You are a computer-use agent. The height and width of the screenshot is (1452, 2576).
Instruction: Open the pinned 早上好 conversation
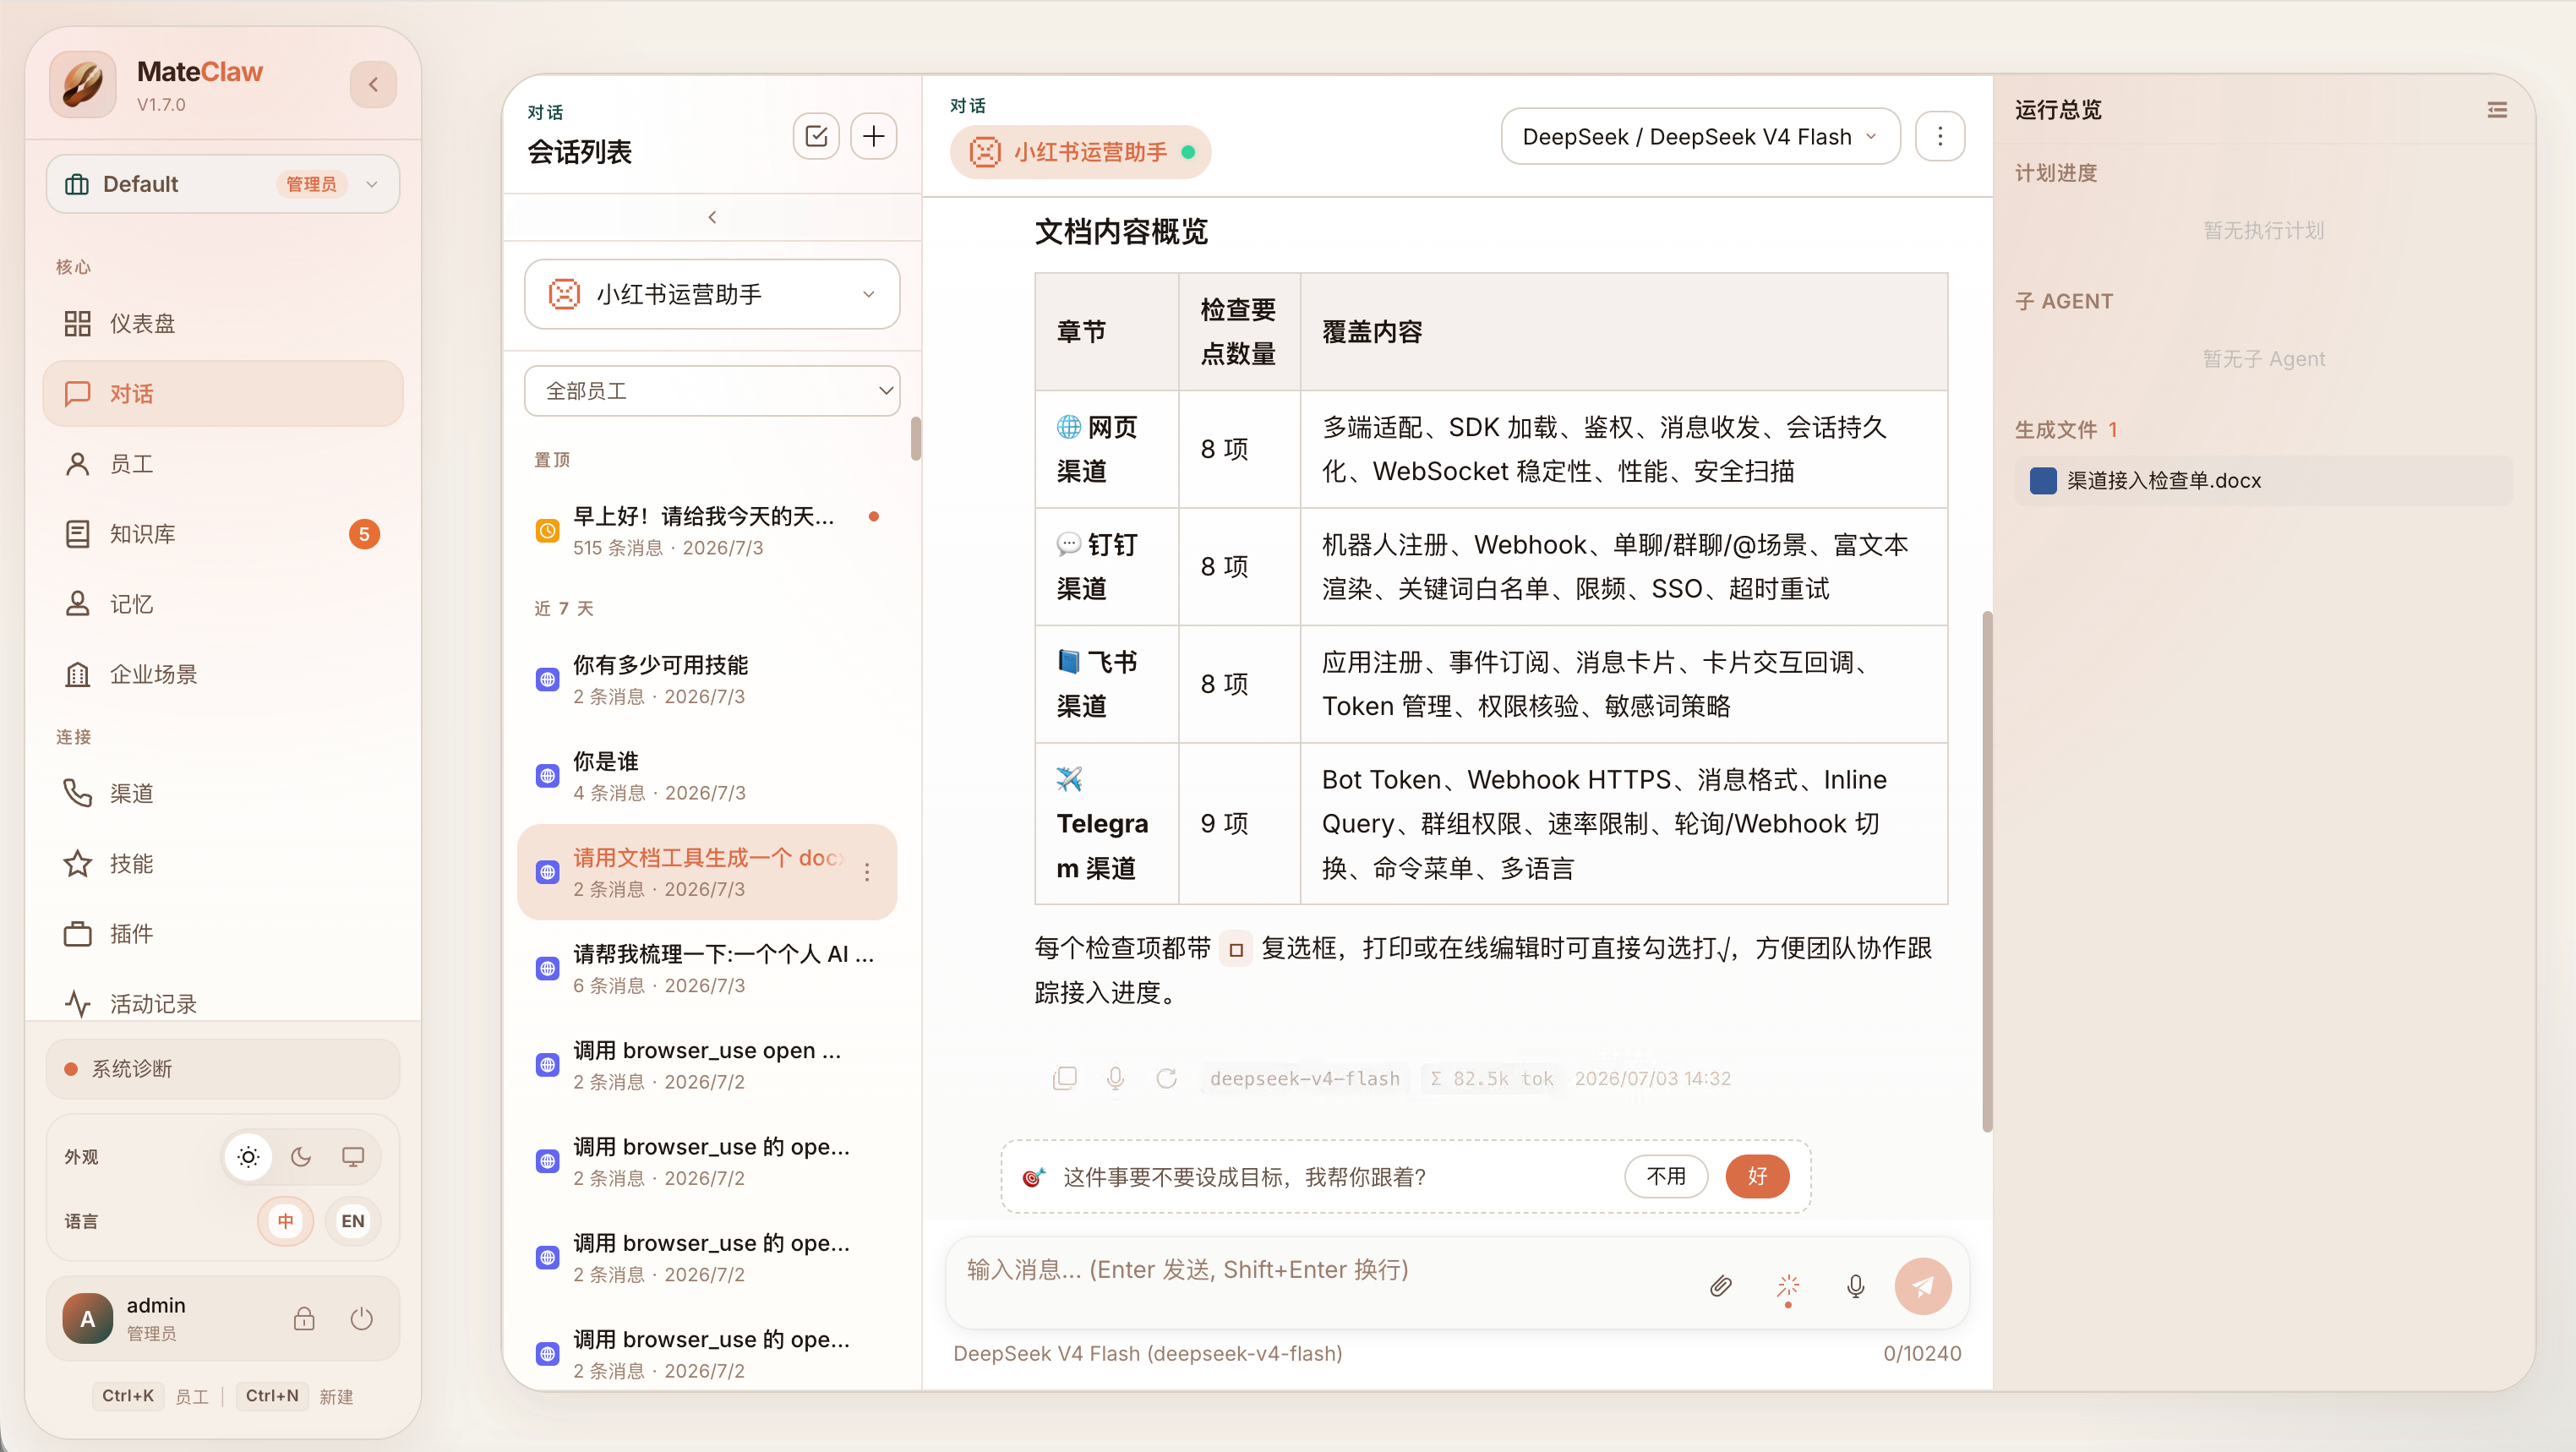[x=707, y=530]
